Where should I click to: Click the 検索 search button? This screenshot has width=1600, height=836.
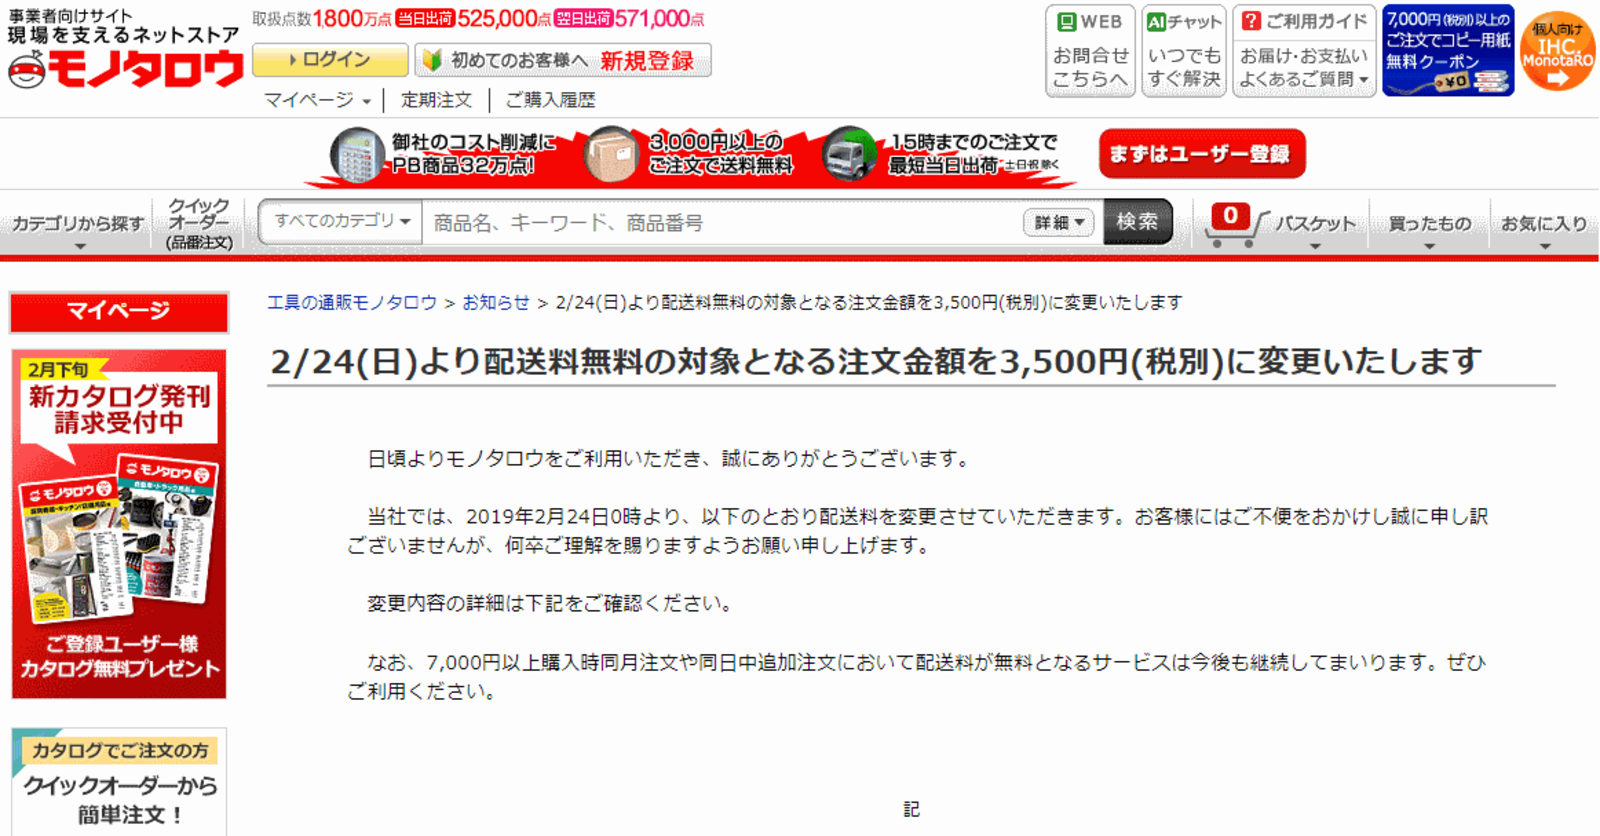[1138, 222]
